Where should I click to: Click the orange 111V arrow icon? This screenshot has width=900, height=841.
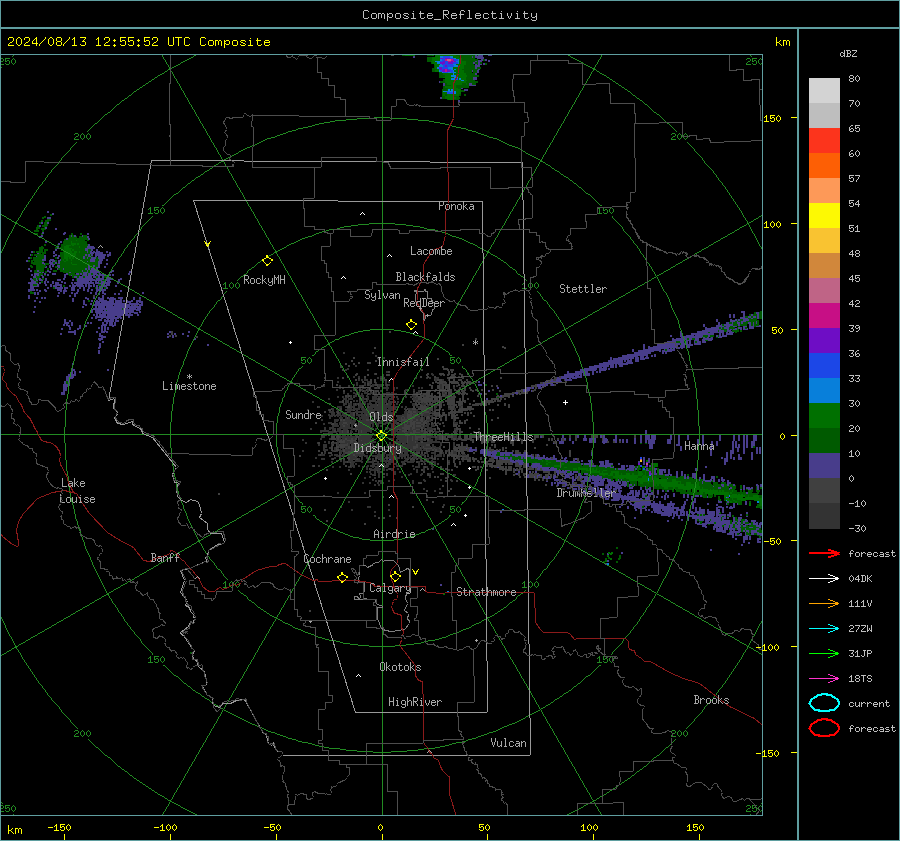pyautogui.click(x=824, y=603)
